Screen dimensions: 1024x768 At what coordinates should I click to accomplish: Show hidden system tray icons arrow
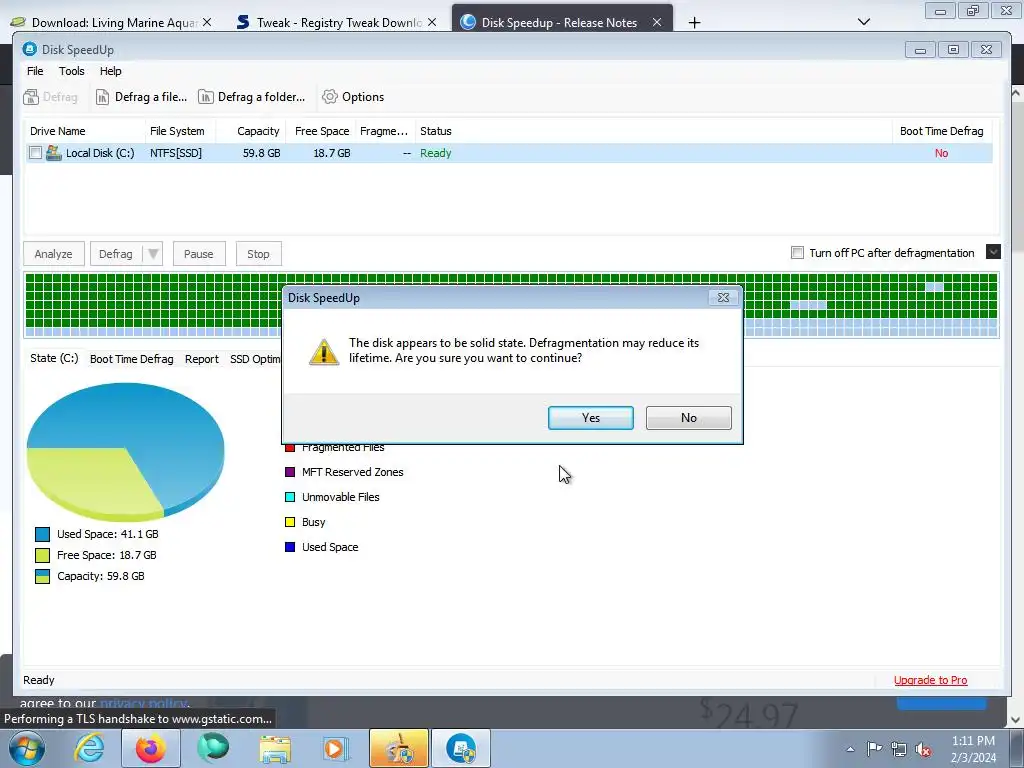point(850,749)
